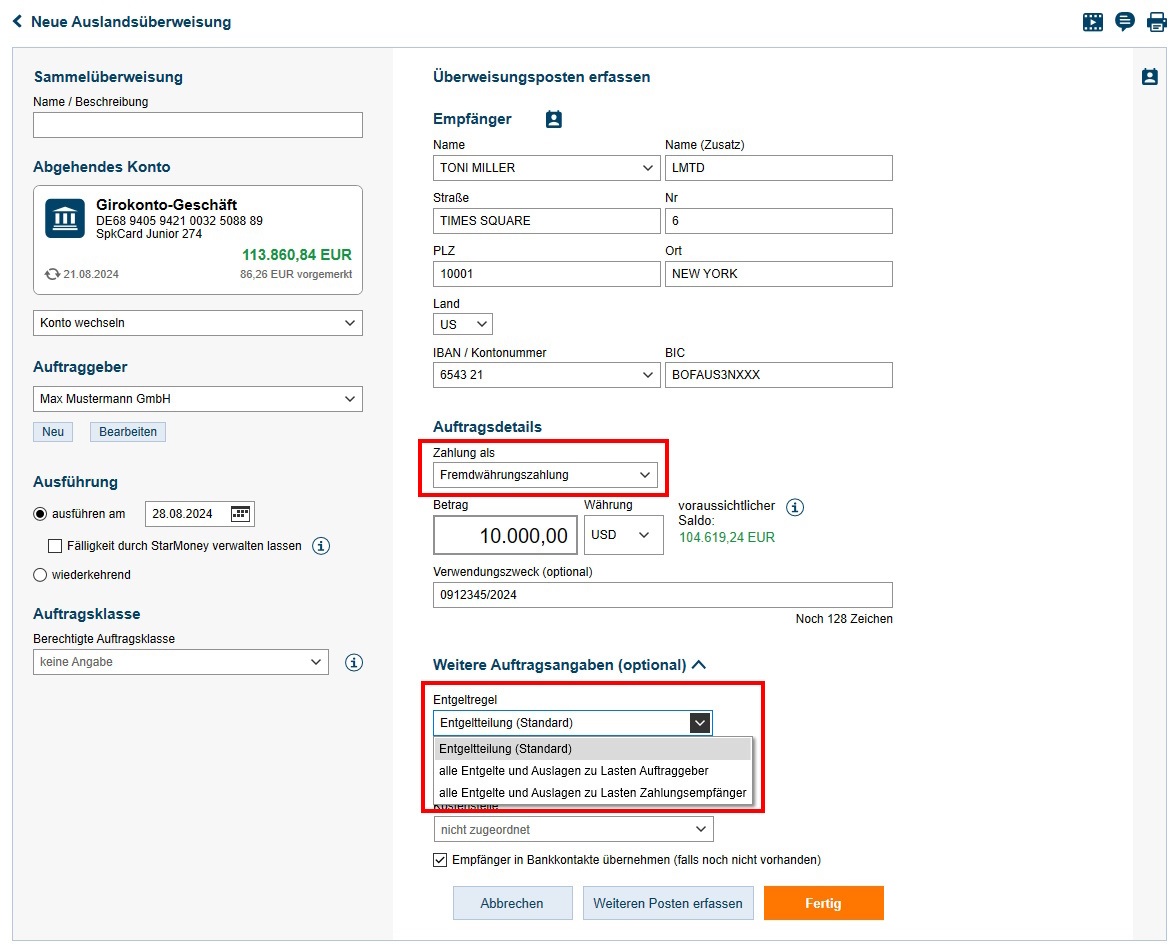The height and width of the screenshot is (945, 1176).
Task: Click the BIC field BOFAUS3NXXX
Action: 779,375
